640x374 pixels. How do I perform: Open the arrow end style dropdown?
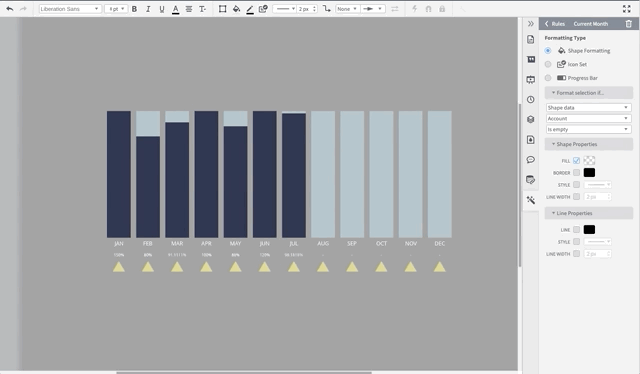tap(373, 9)
